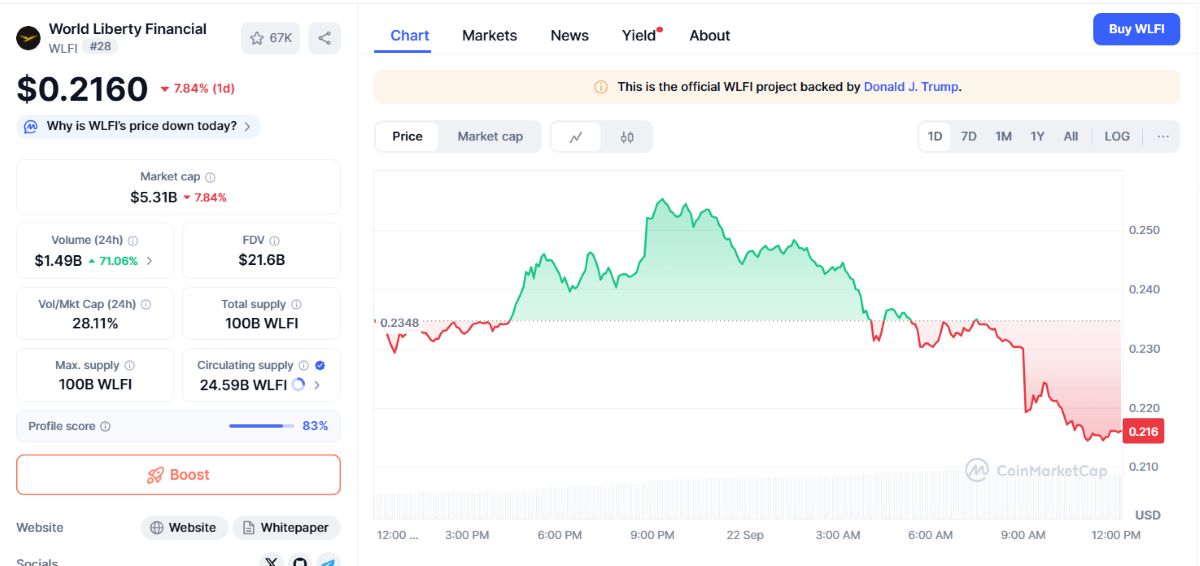Open the Telegram social icon
The width and height of the screenshot is (1200, 566).
point(328,562)
